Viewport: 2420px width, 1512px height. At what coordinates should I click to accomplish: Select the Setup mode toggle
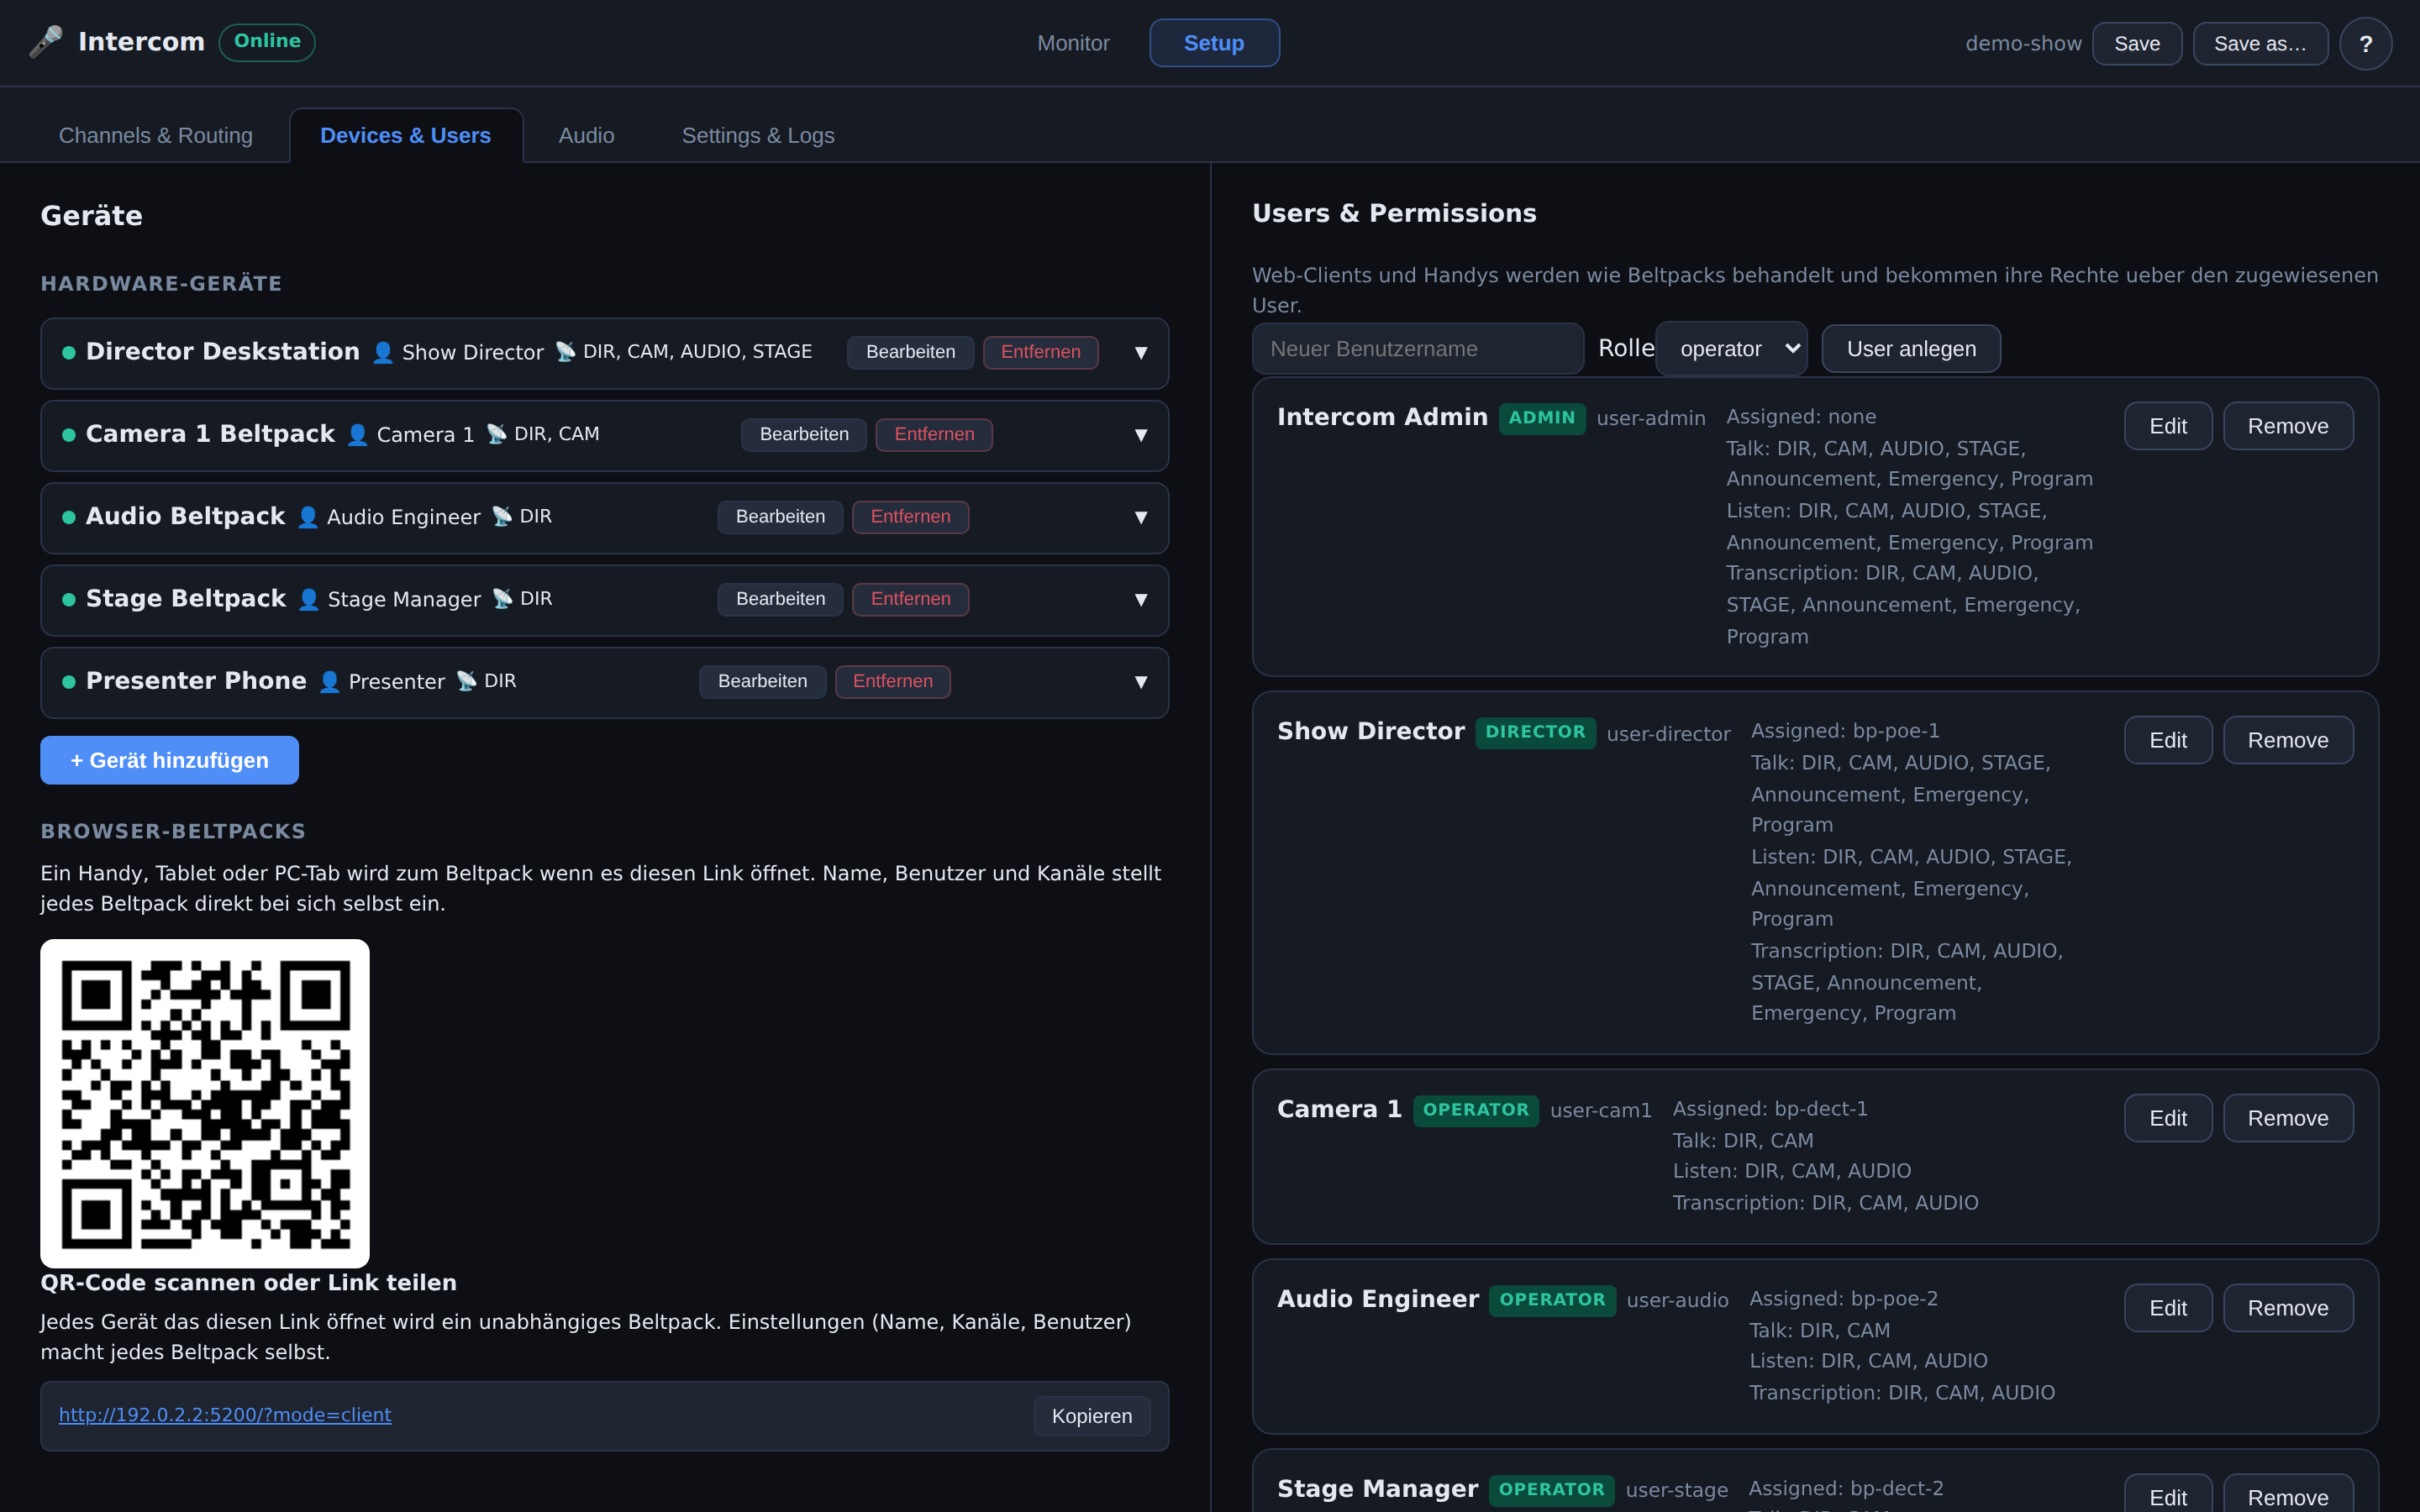pyautogui.click(x=1214, y=43)
